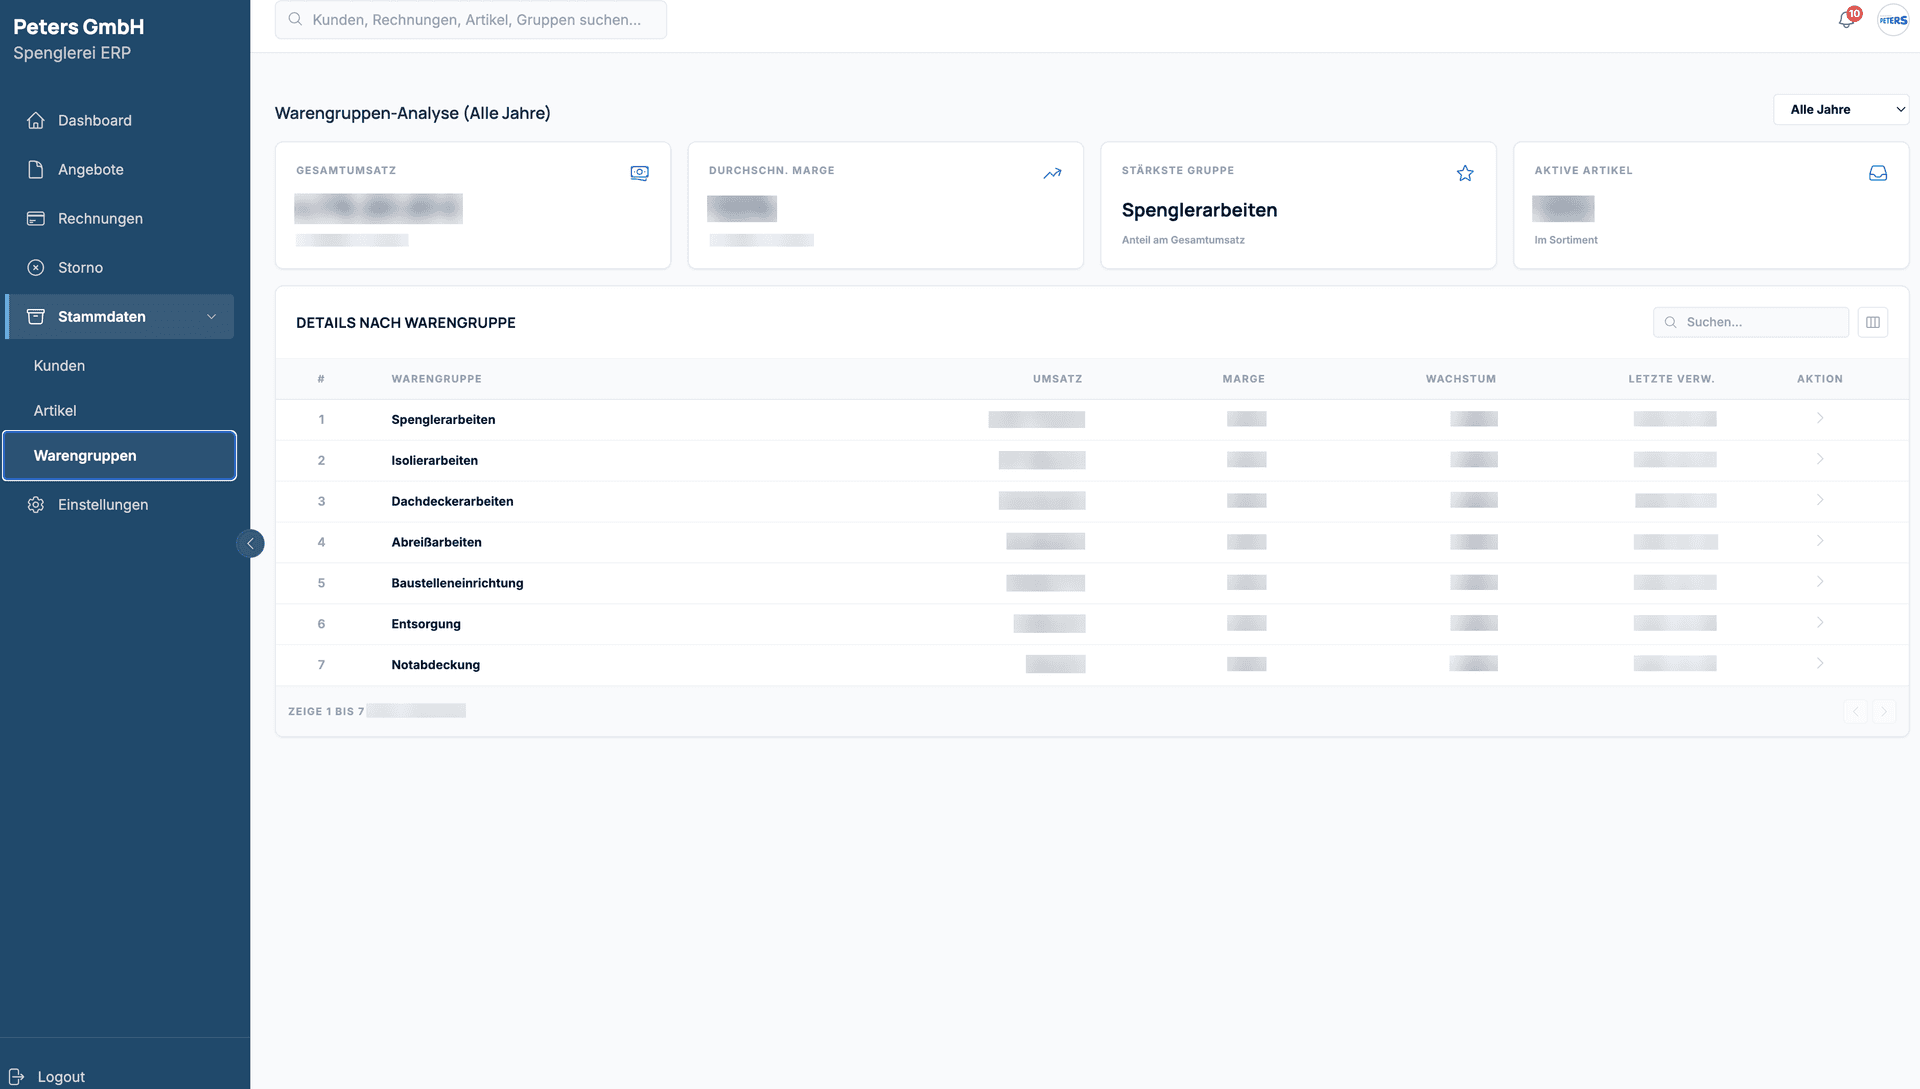Click the magnifier icon in table search
The width and height of the screenshot is (1920, 1089).
(x=1670, y=322)
